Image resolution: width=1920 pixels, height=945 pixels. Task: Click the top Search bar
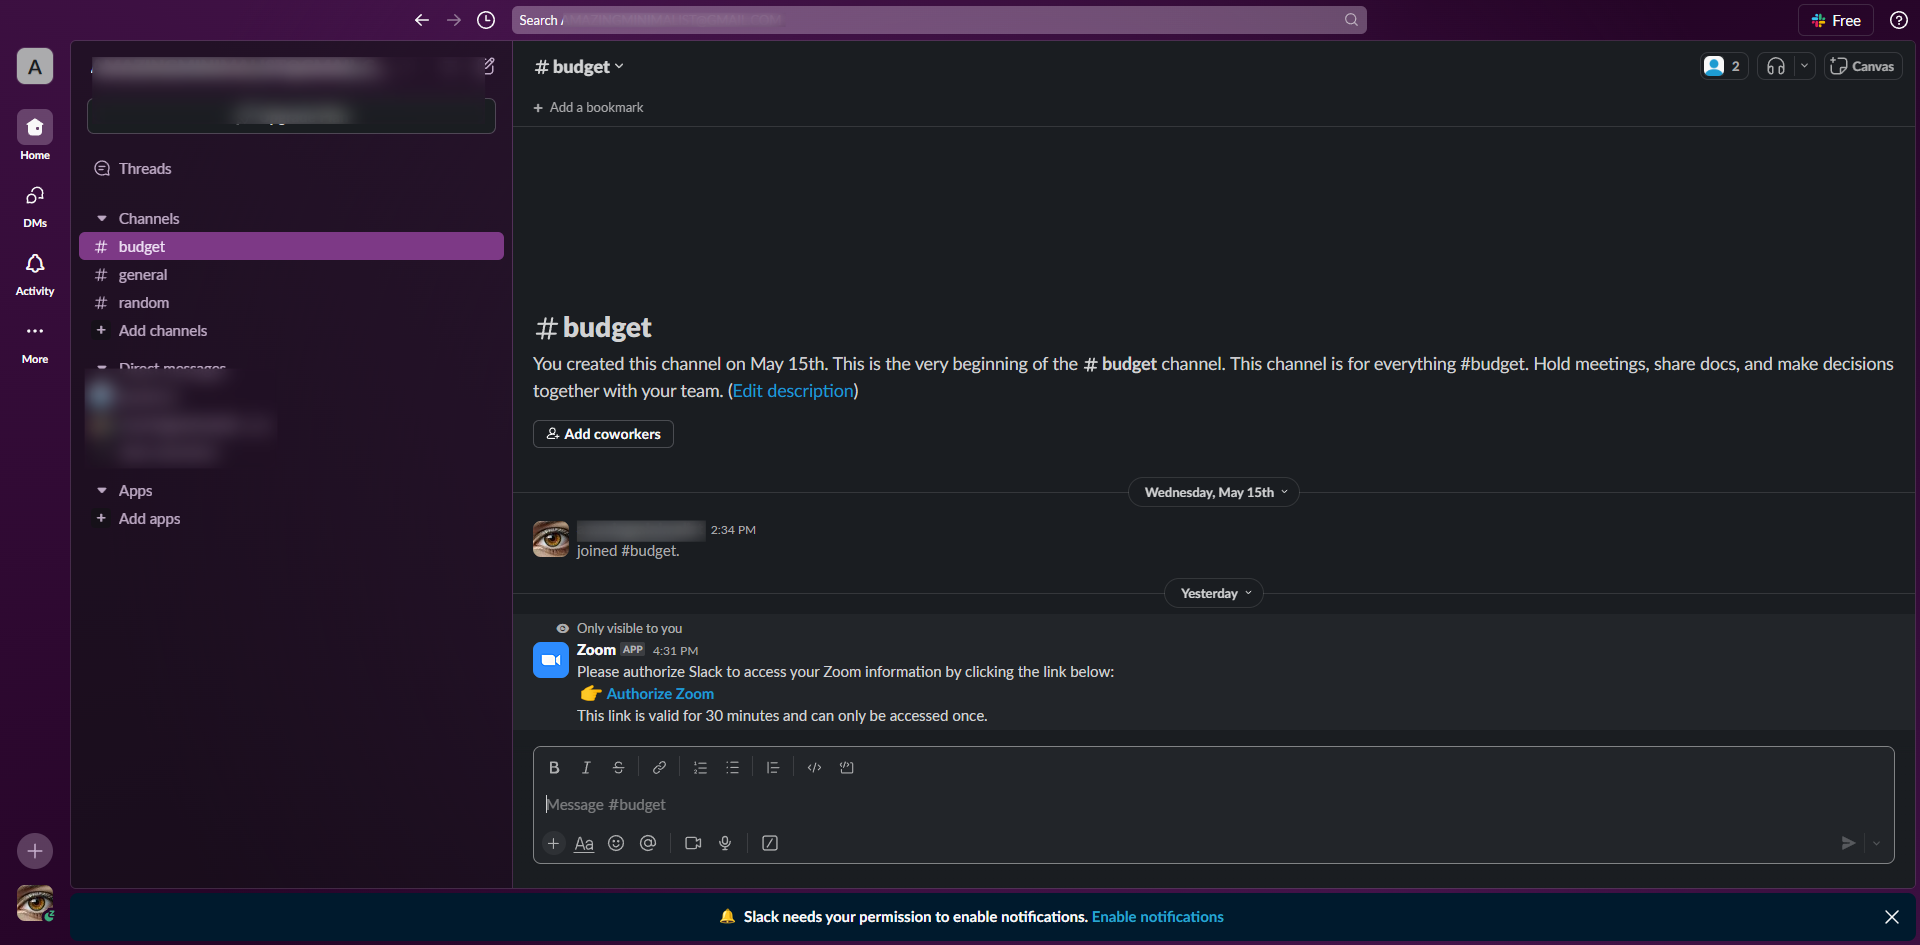coord(939,20)
